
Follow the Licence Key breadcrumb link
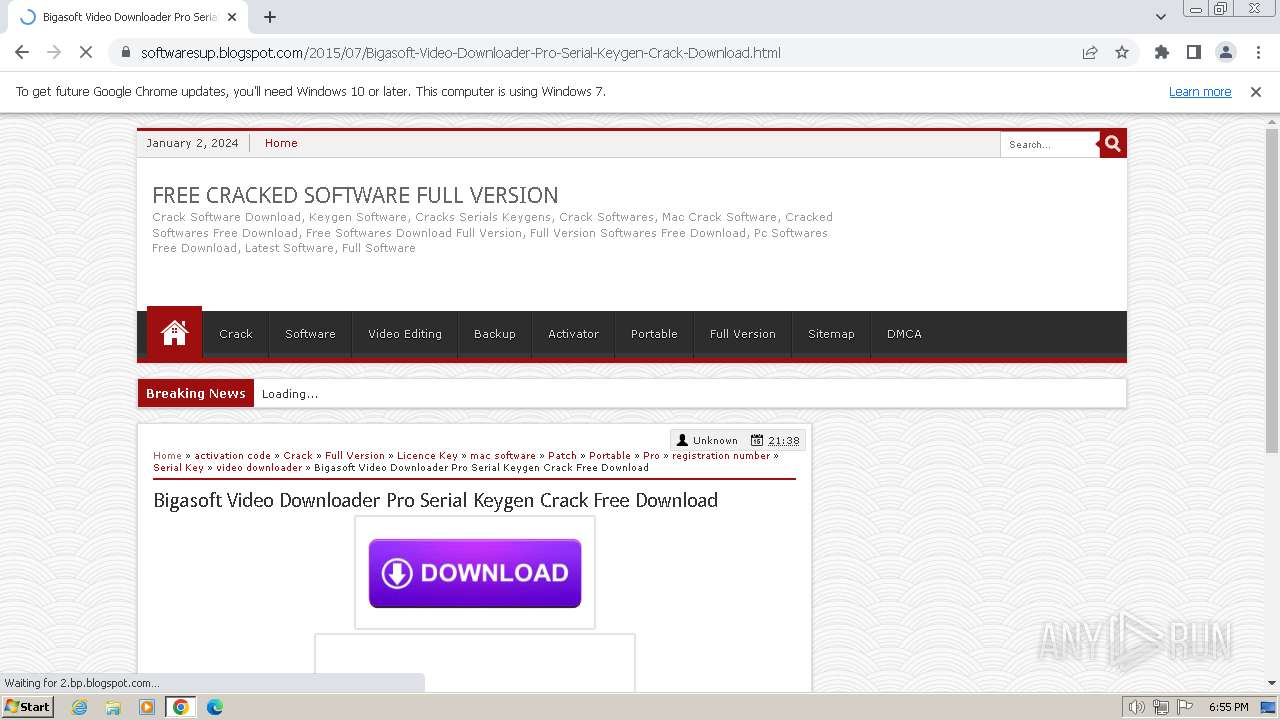(427, 456)
